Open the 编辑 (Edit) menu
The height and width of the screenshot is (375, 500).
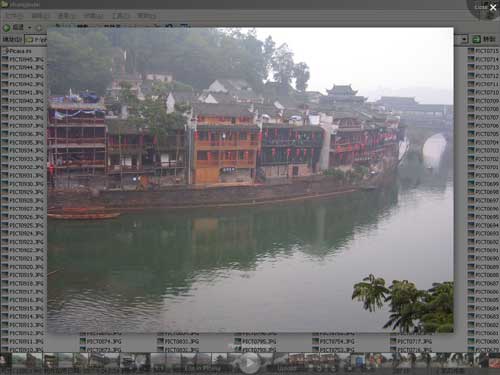(40, 15)
